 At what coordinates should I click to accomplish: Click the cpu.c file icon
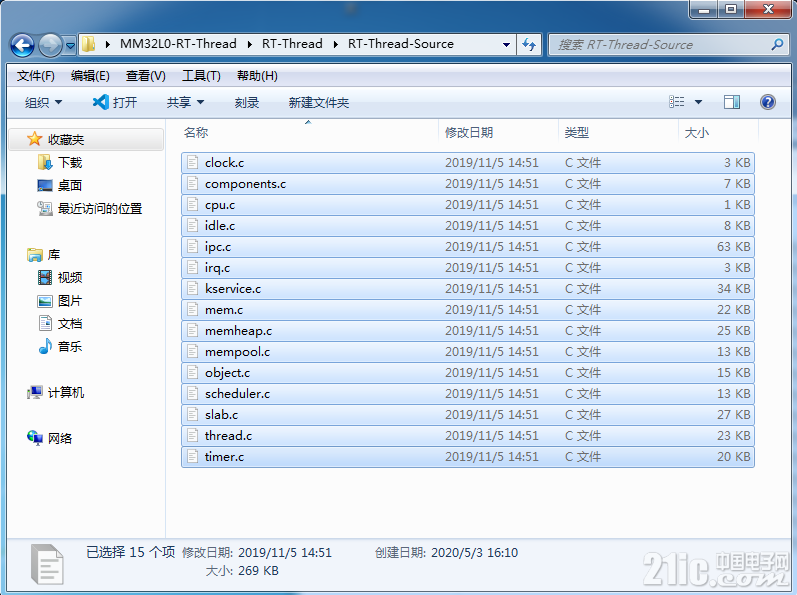pyautogui.click(x=192, y=205)
